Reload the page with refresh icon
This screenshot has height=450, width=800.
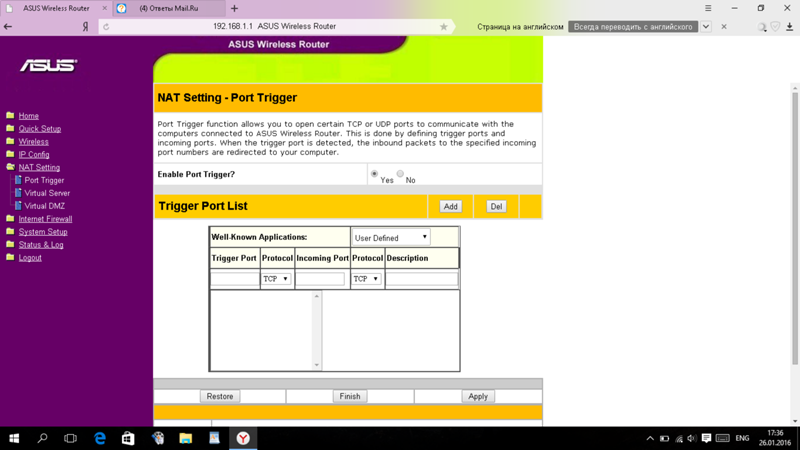pos(106,27)
